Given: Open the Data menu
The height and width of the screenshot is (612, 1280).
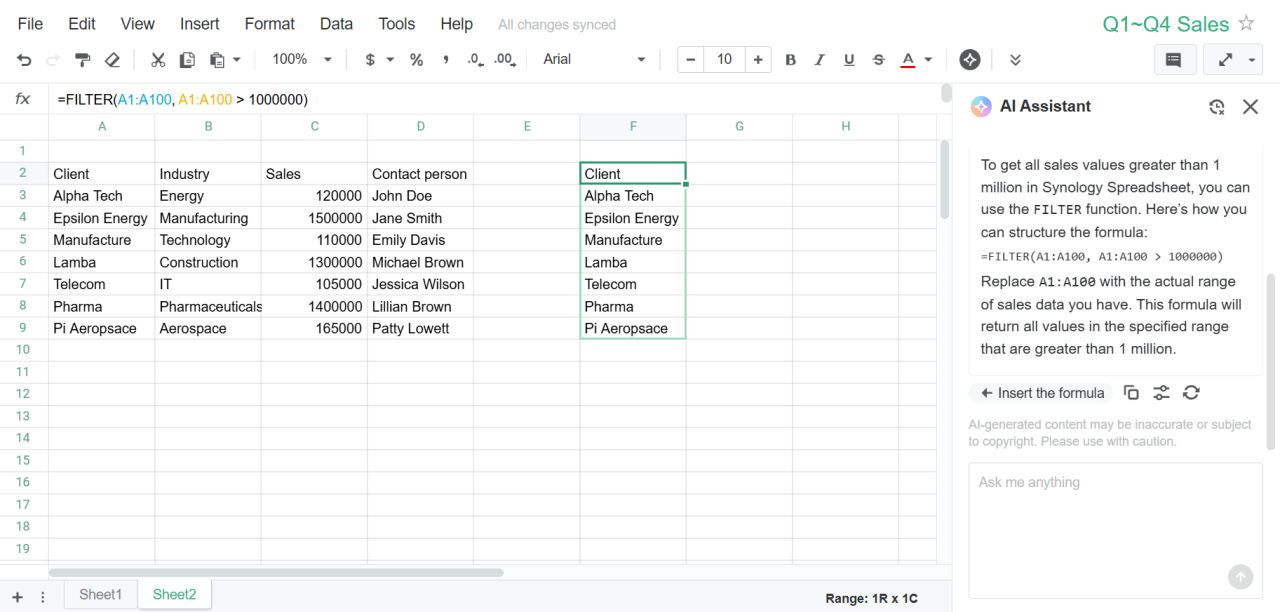Looking at the screenshot, I should point(336,24).
